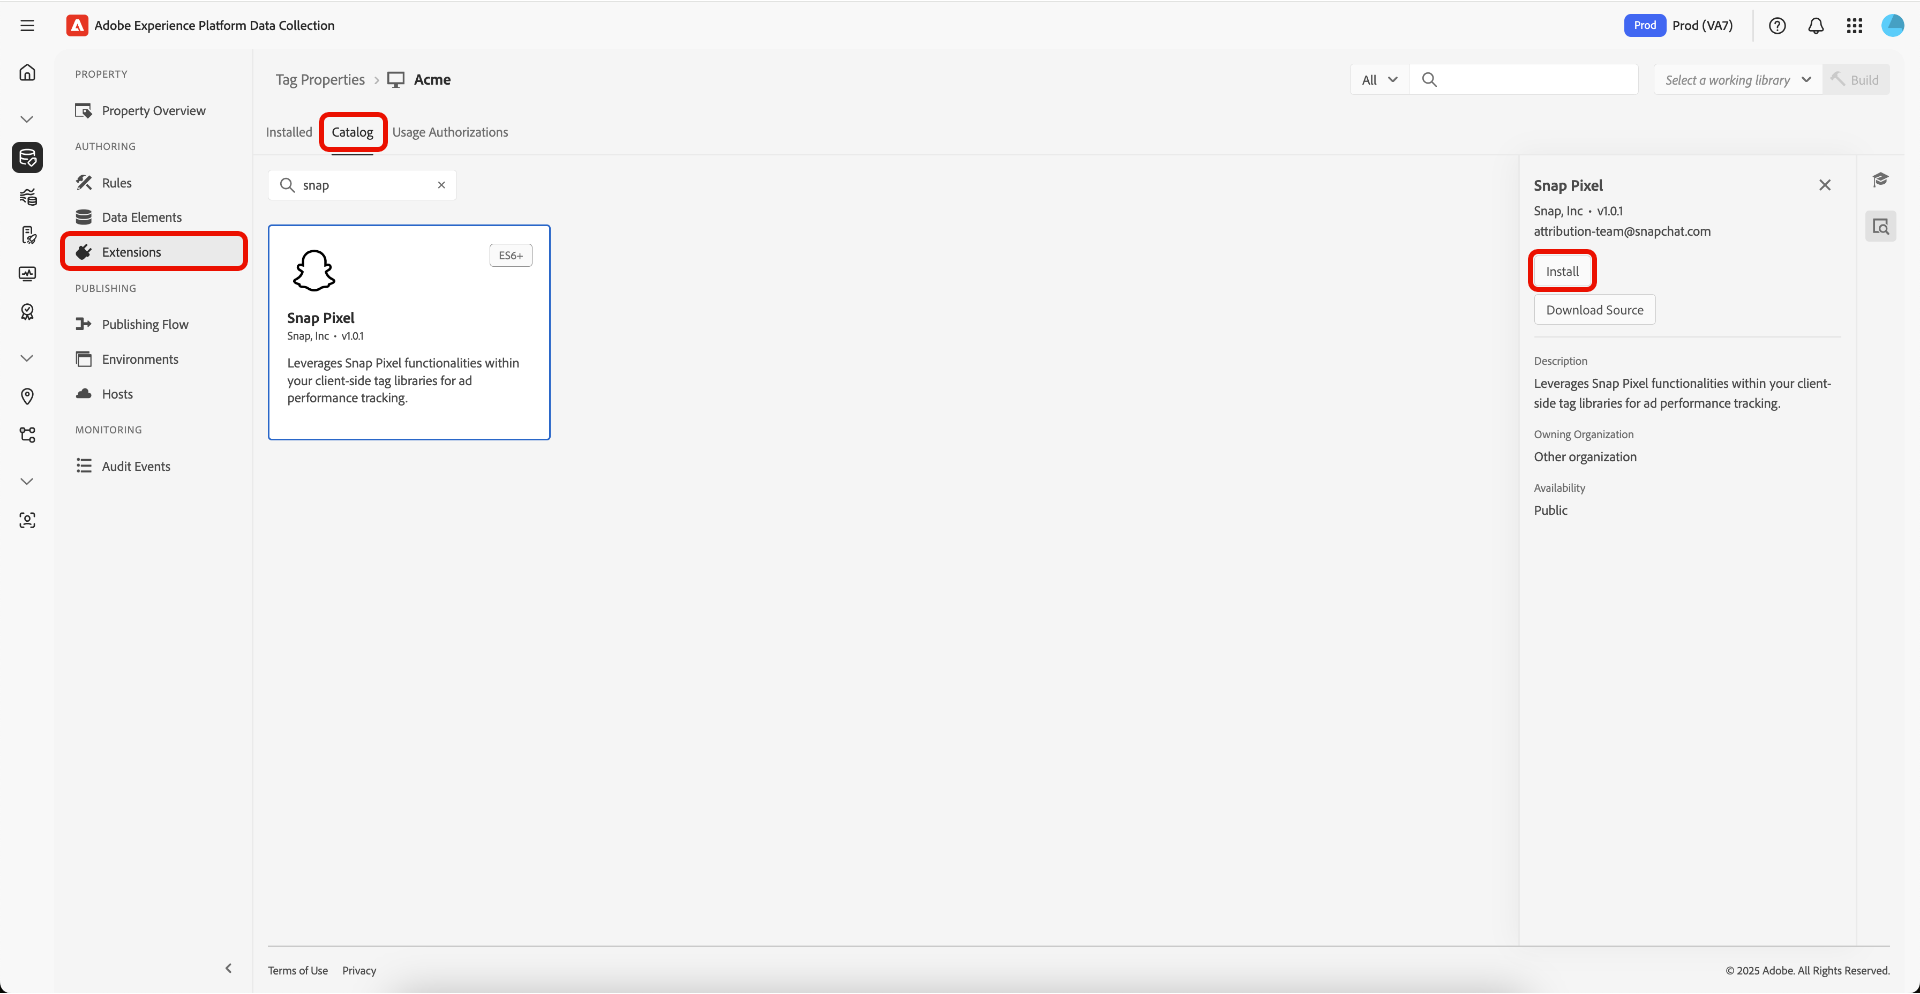Open the app switcher grid icon
Screen dimensions: 1920x994
pyautogui.click(x=1854, y=26)
